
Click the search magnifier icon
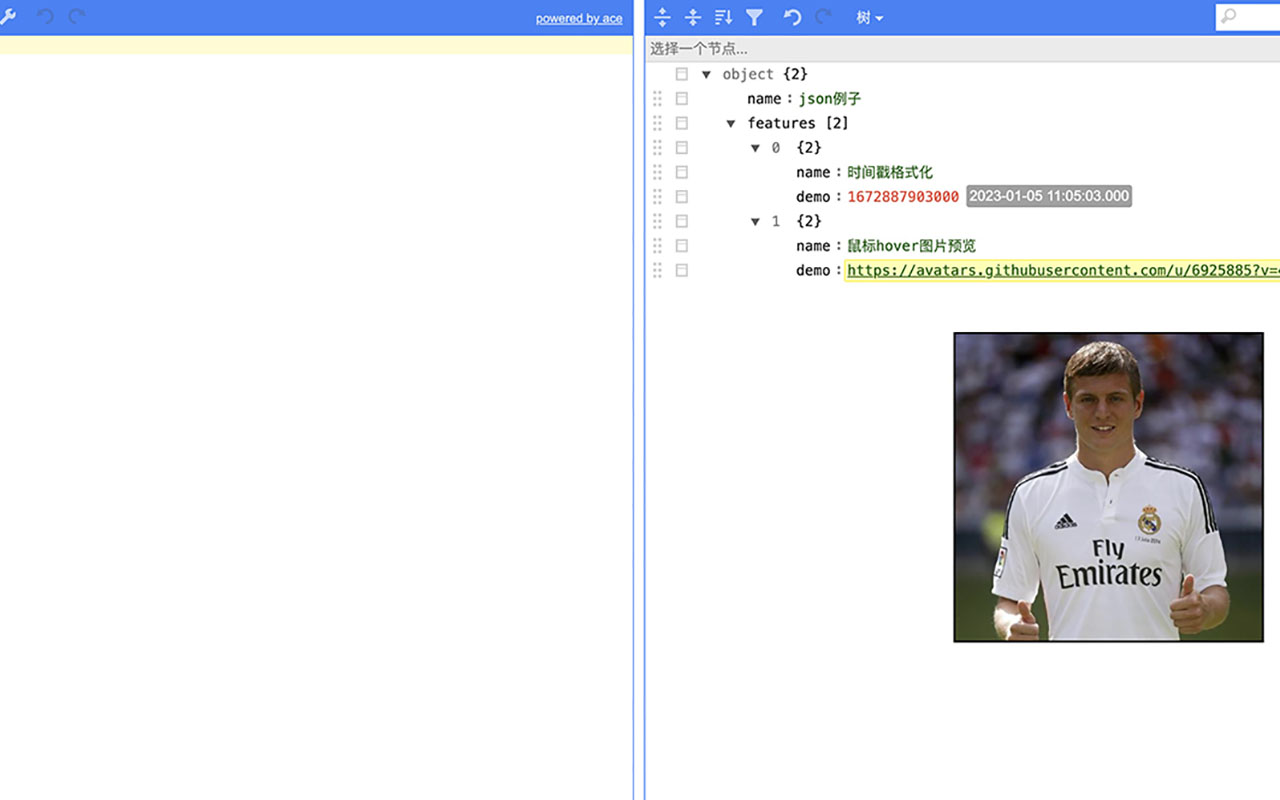coord(1228,16)
